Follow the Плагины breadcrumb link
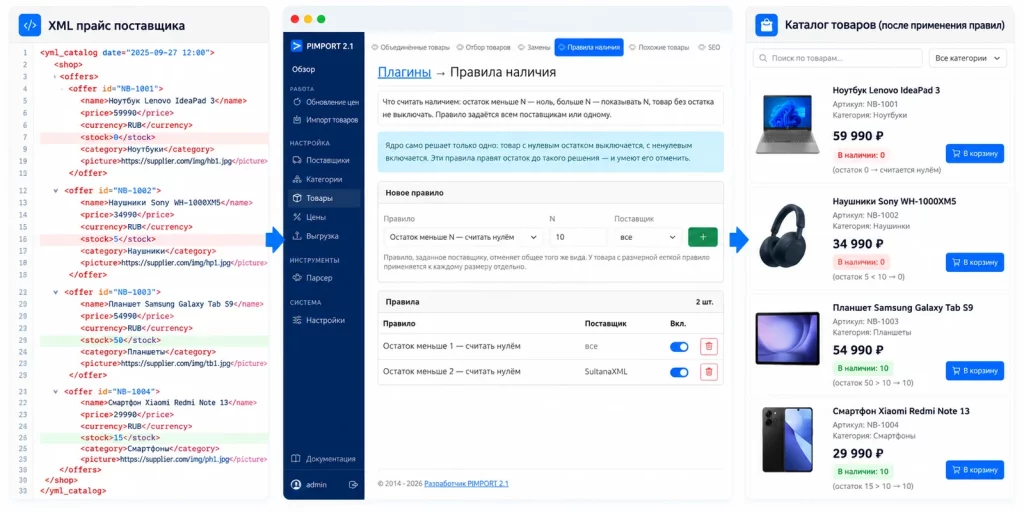 [x=404, y=72]
